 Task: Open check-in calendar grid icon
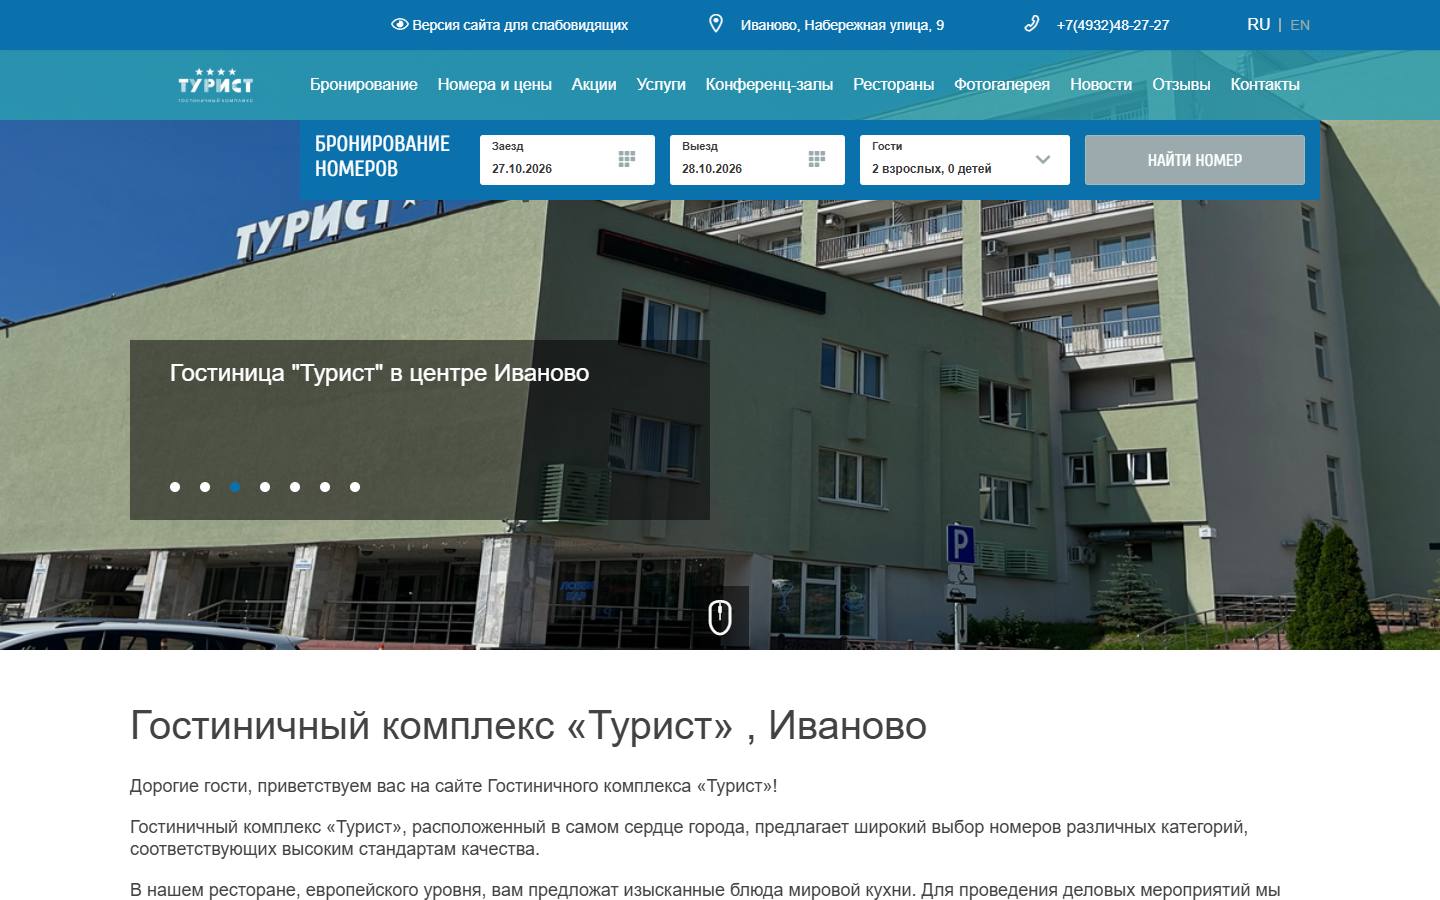[x=627, y=159]
